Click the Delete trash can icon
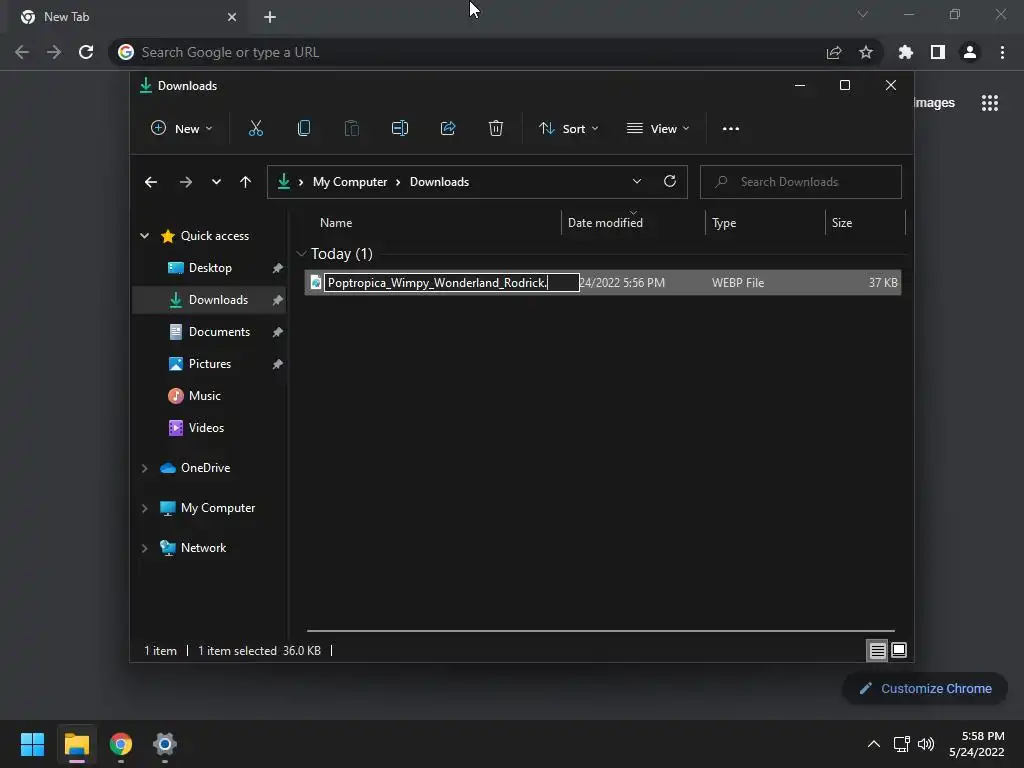Image resolution: width=1024 pixels, height=768 pixels. pos(496,129)
